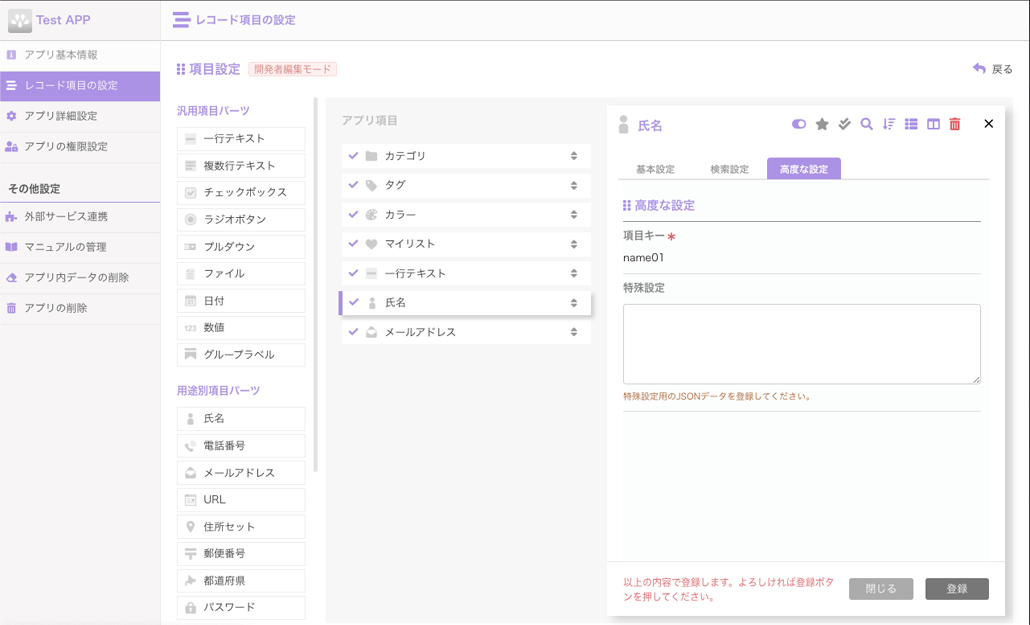Select the 電話番号 part

coord(241,446)
